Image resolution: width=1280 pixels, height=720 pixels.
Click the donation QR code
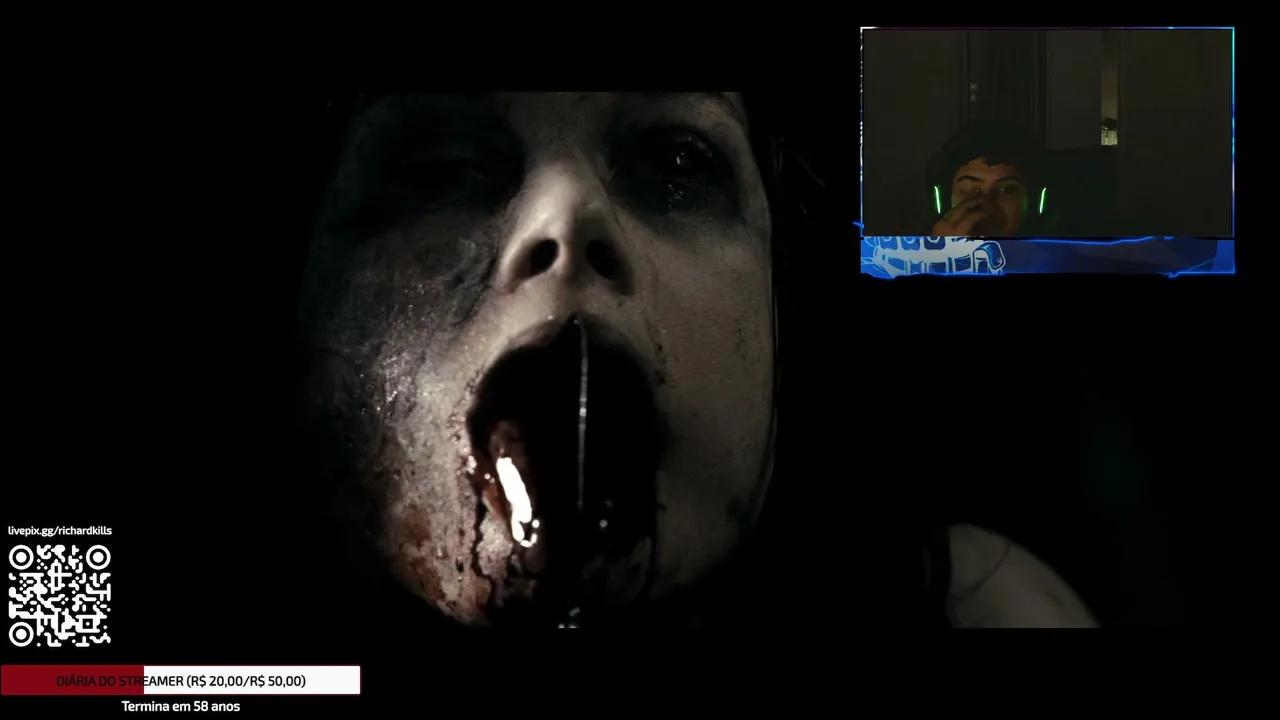(x=60, y=596)
